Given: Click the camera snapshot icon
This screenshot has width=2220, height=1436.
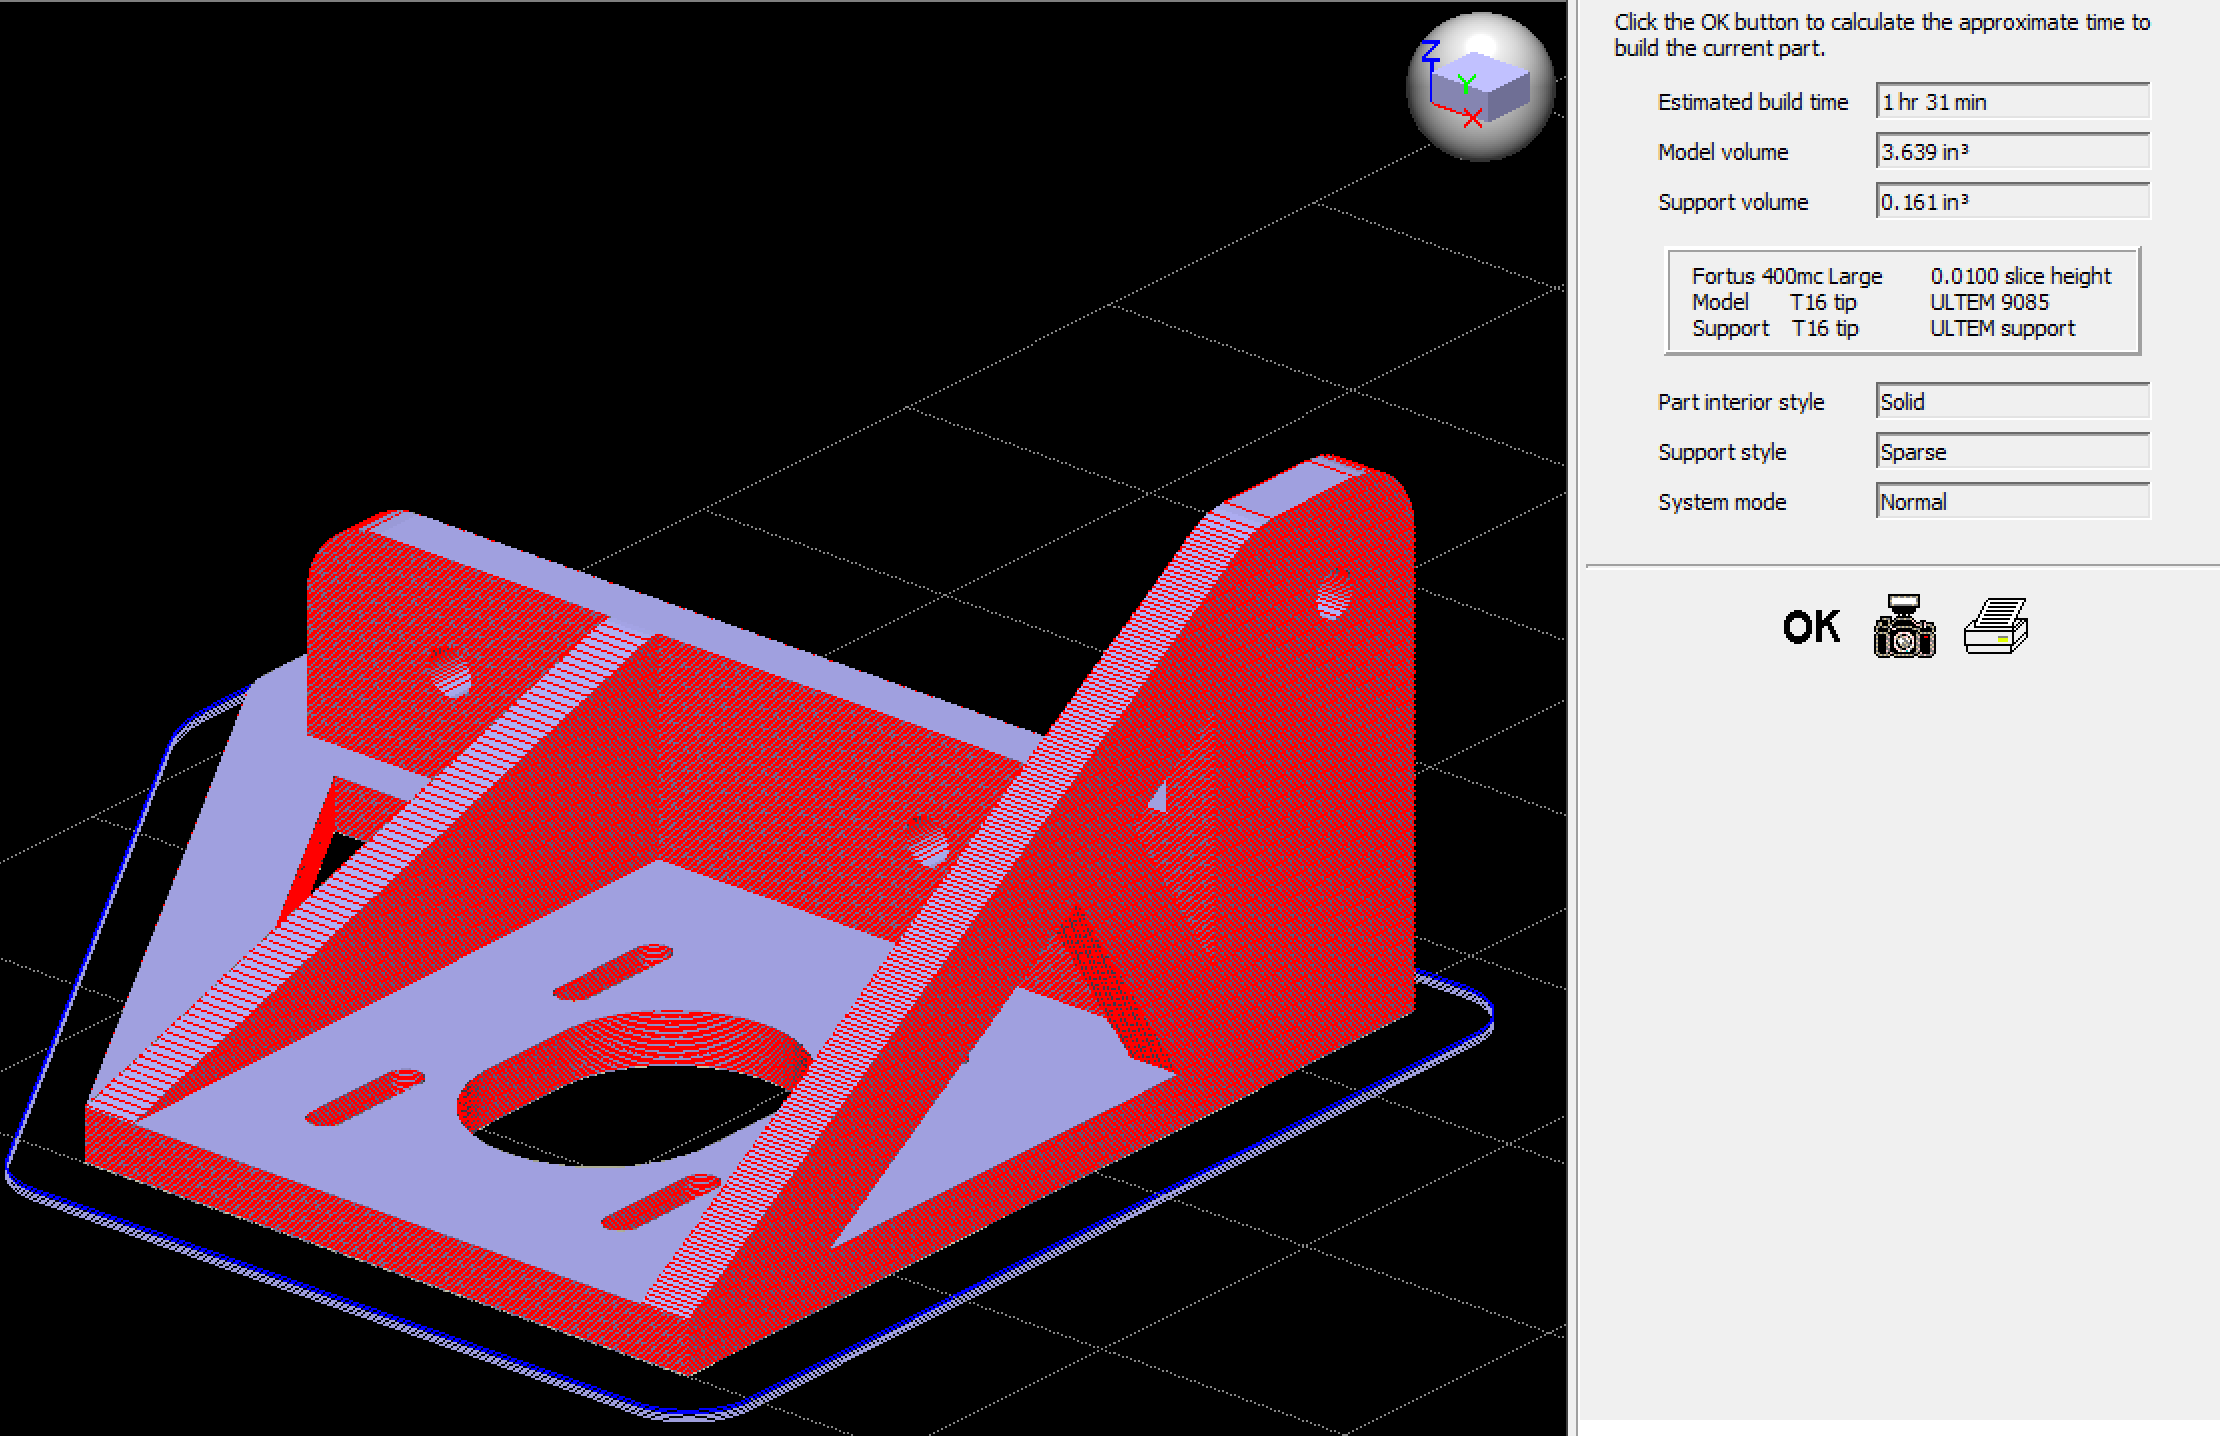Looking at the screenshot, I should (1904, 627).
